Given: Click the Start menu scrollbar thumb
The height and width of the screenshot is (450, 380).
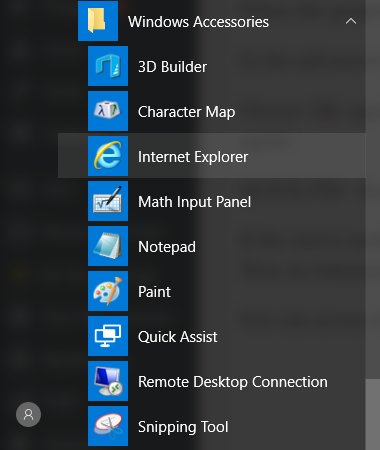Looking at the screenshot, I should (373, 414).
